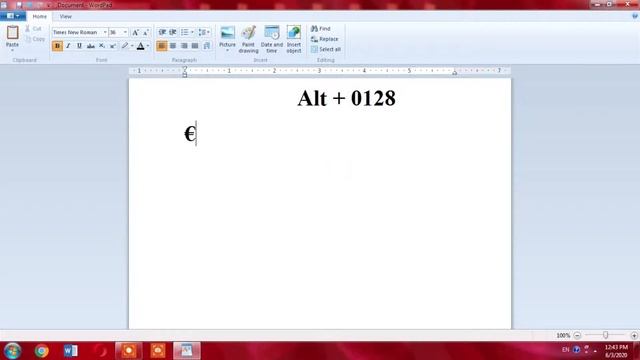Open the Opera icon on taskbar
The image size is (640, 360).
point(100,351)
